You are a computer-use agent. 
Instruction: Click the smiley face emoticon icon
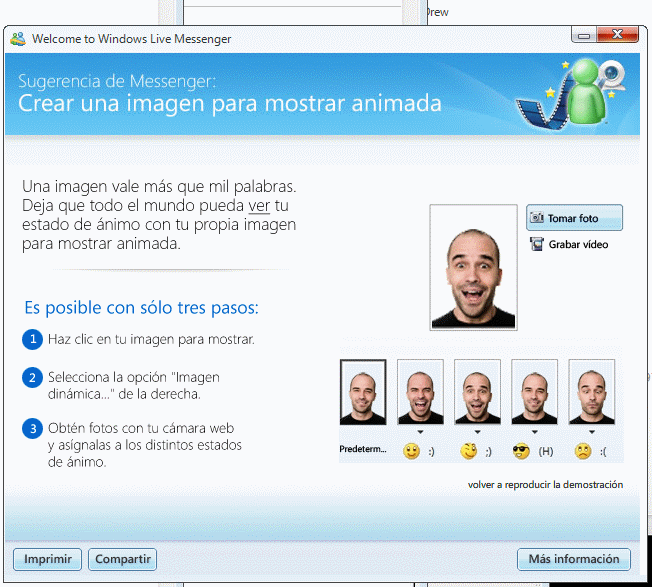coord(411,451)
